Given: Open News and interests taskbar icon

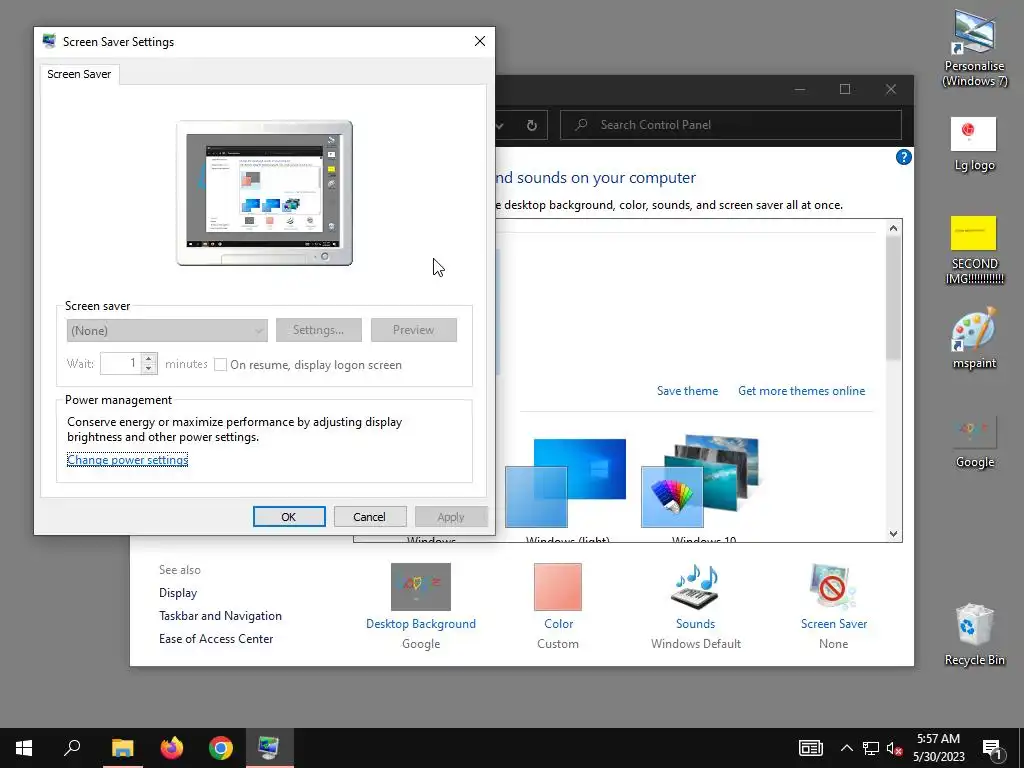Looking at the screenshot, I should 810,748.
